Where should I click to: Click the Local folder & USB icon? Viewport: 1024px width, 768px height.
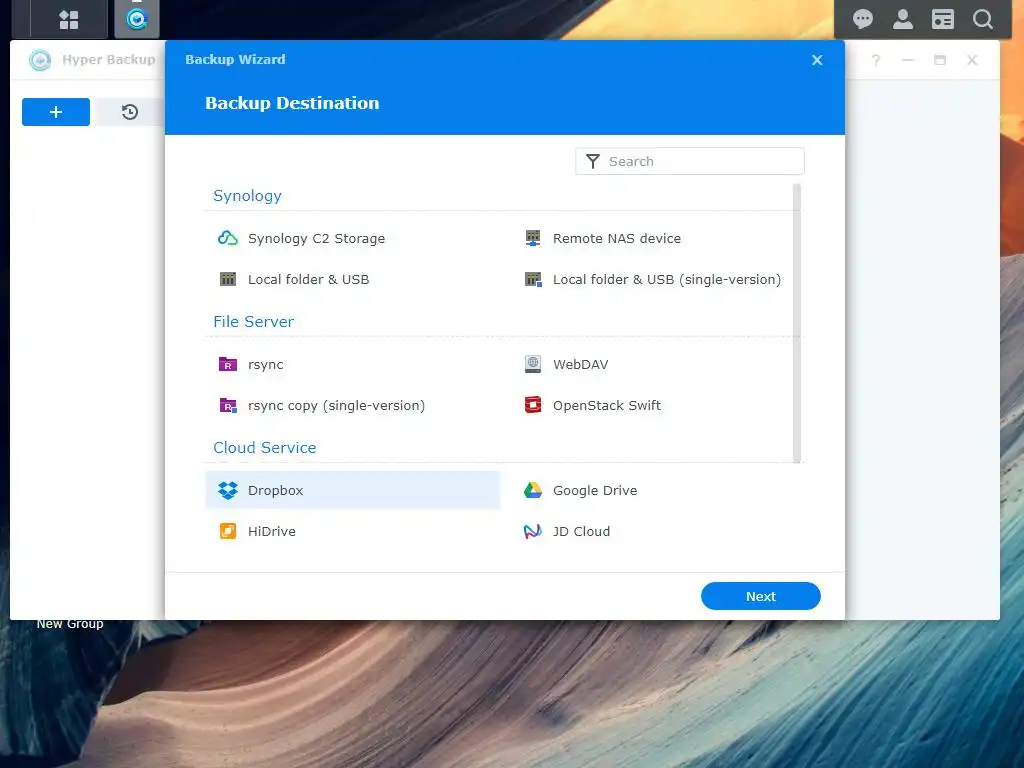tap(228, 280)
